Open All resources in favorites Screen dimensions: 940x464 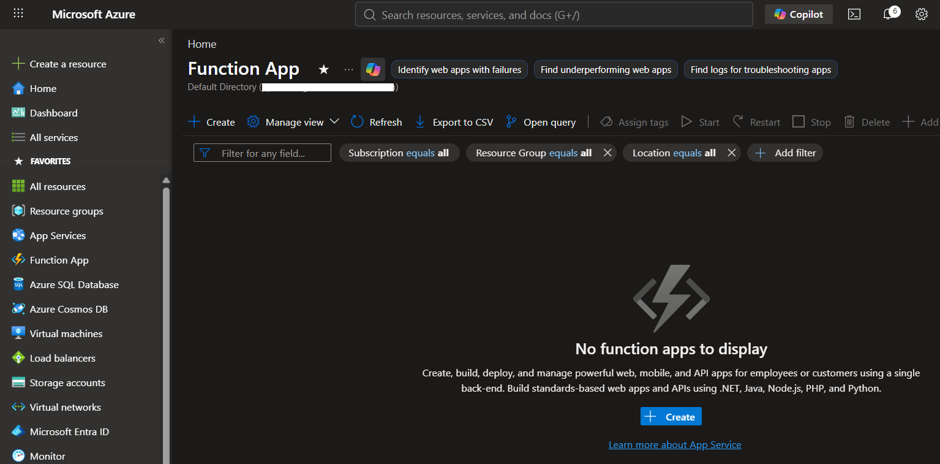(x=49, y=187)
